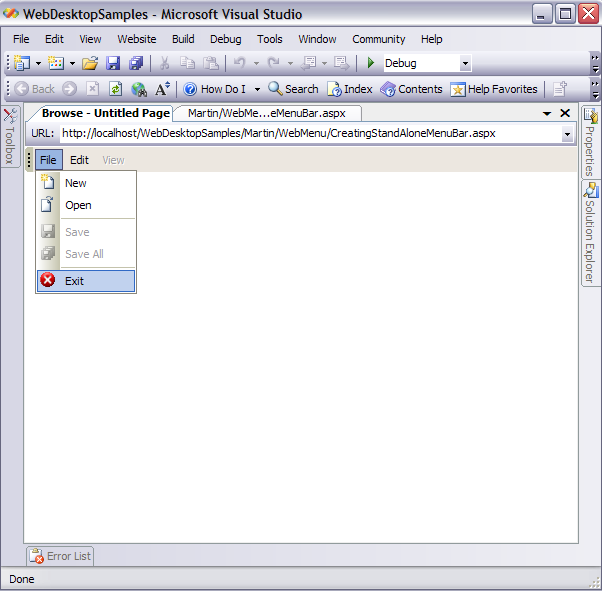Click the Save All toolbar icon
The image size is (602, 591).
coord(136,64)
